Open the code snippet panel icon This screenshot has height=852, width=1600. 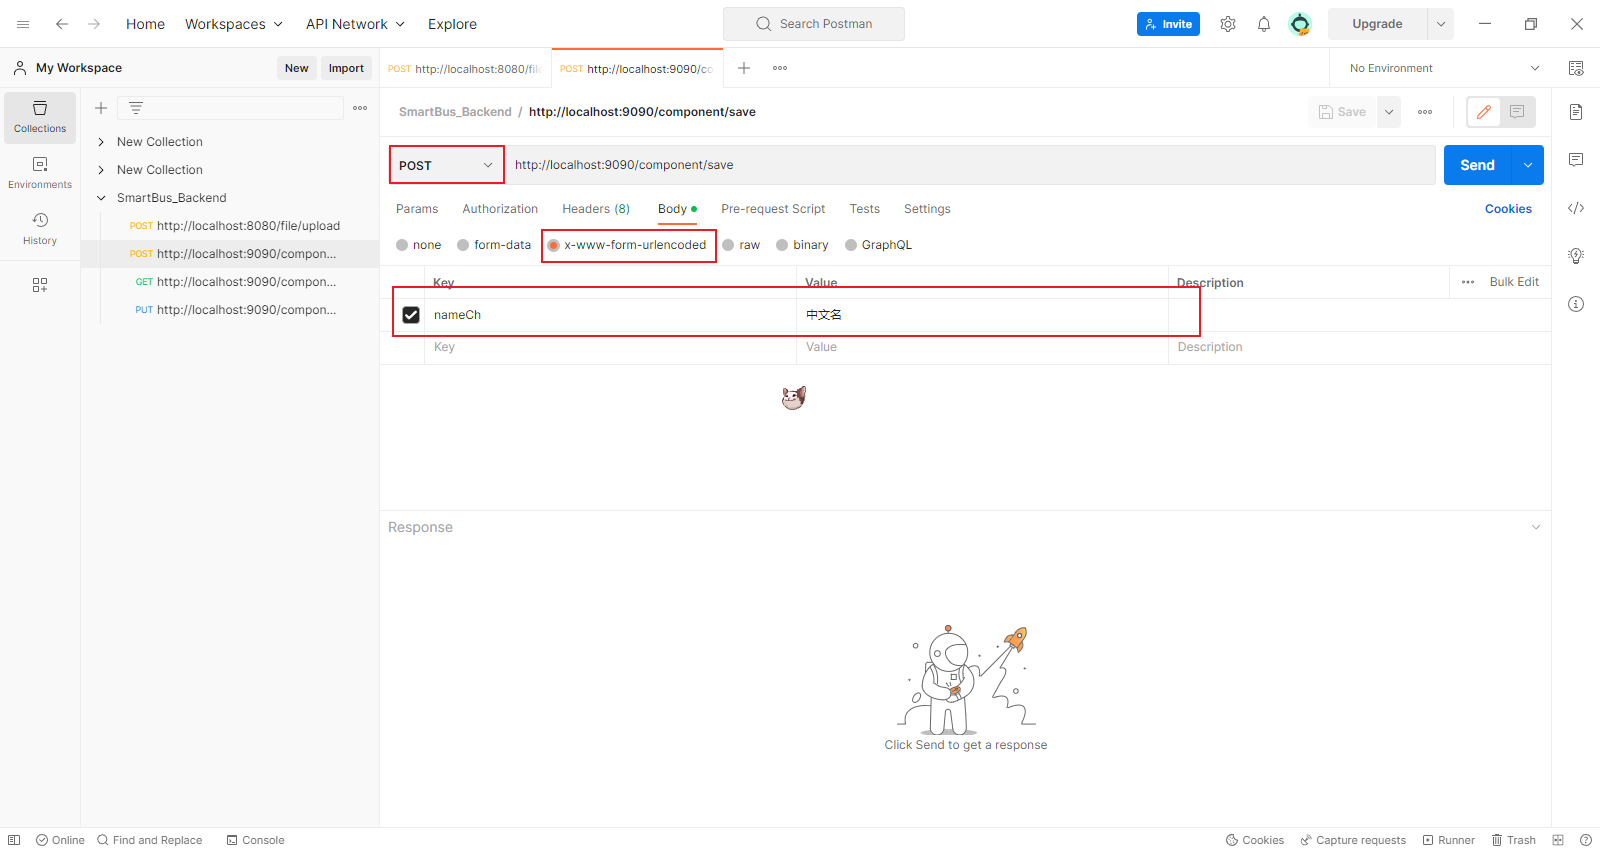pos(1576,208)
